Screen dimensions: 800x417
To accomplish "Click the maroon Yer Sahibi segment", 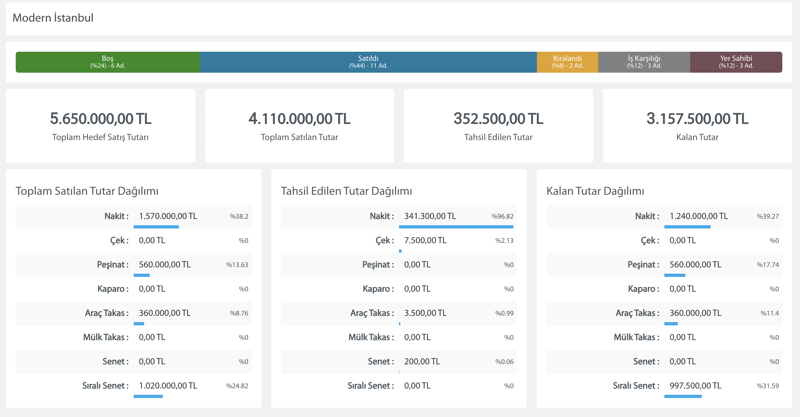I will [736, 62].
